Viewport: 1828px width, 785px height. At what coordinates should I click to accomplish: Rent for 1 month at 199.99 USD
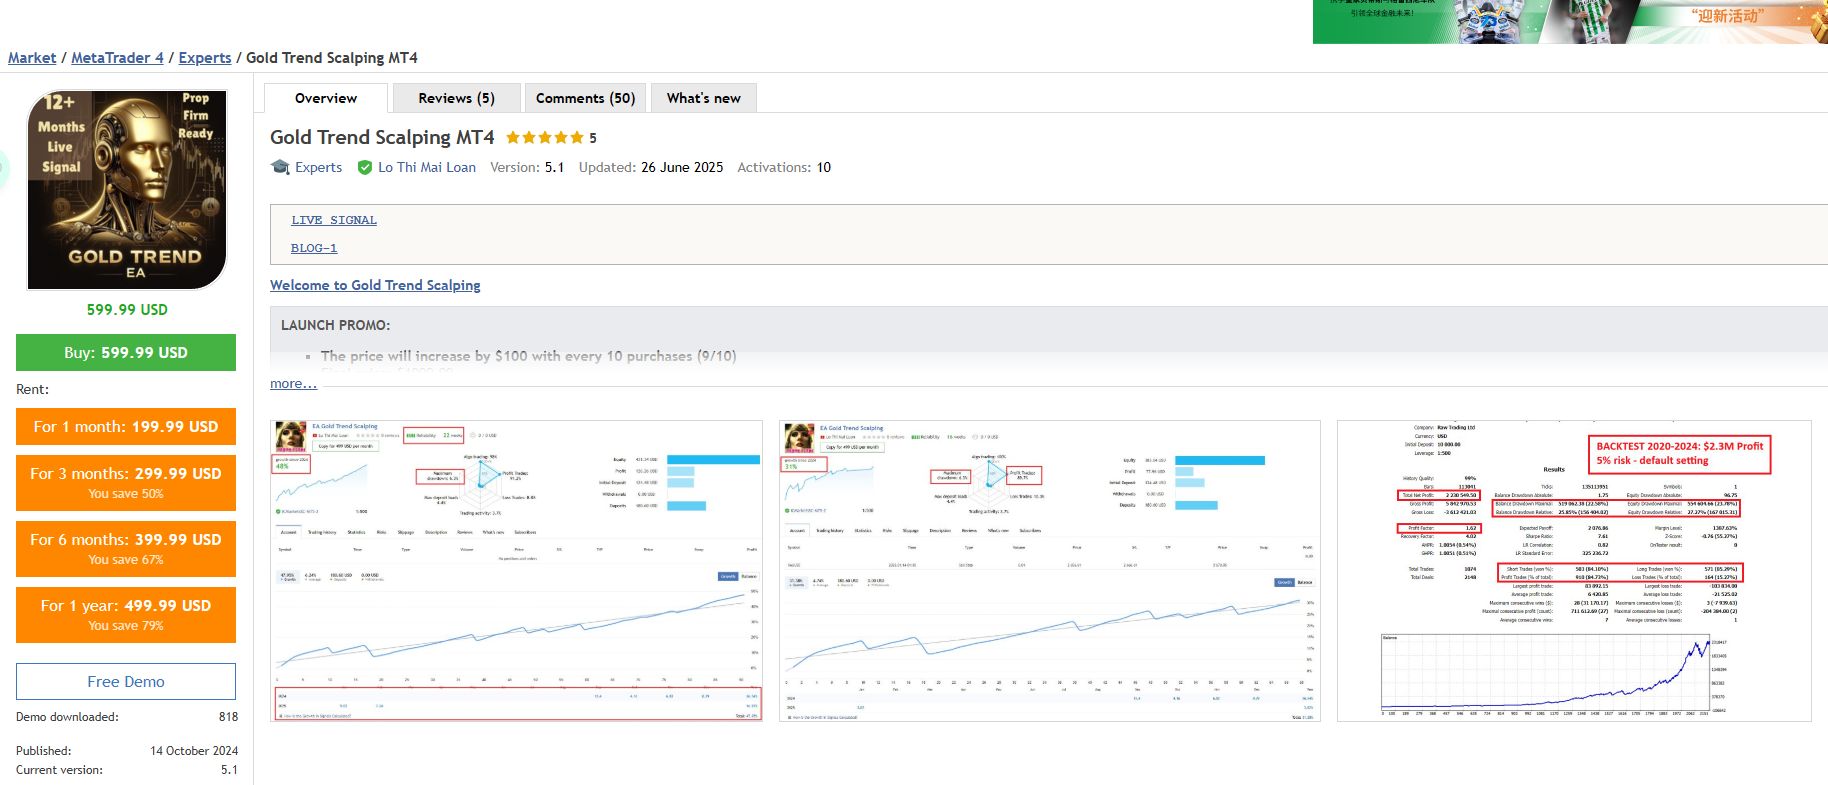[x=126, y=426]
